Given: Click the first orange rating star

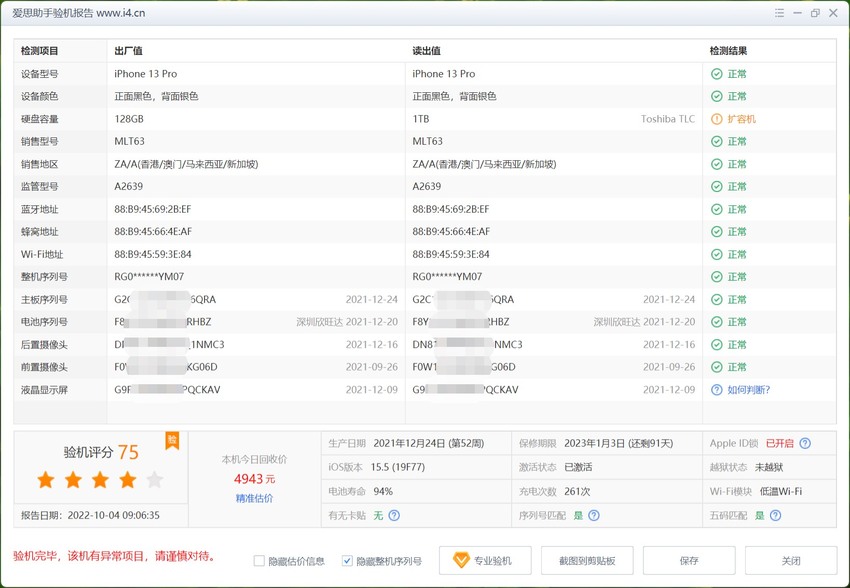Looking at the screenshot, I should click(46, 480).
